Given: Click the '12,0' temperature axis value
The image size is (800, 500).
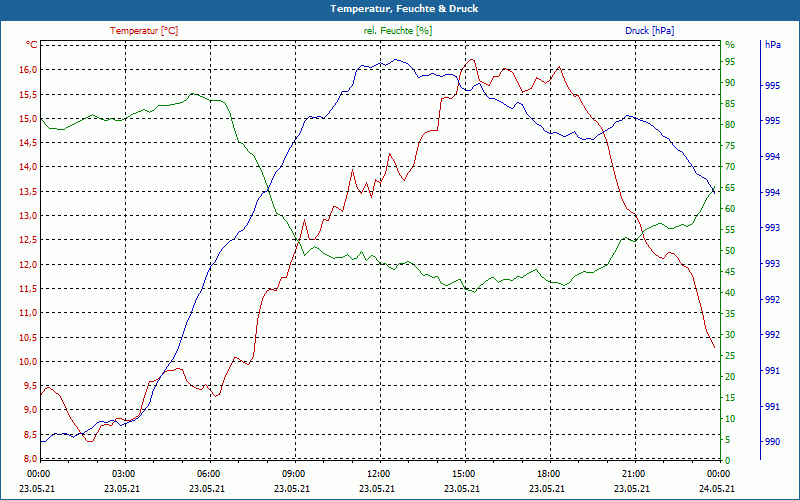Looking at the screenshot, I should (28, 265).
